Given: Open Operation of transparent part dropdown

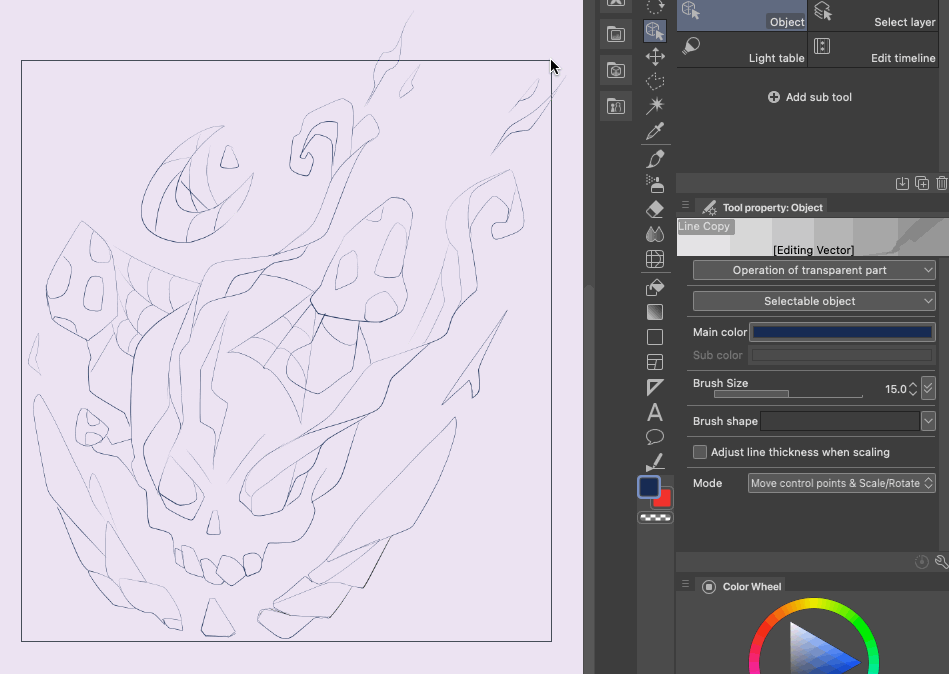Looking at the screenshot, I should pos(814,270).
